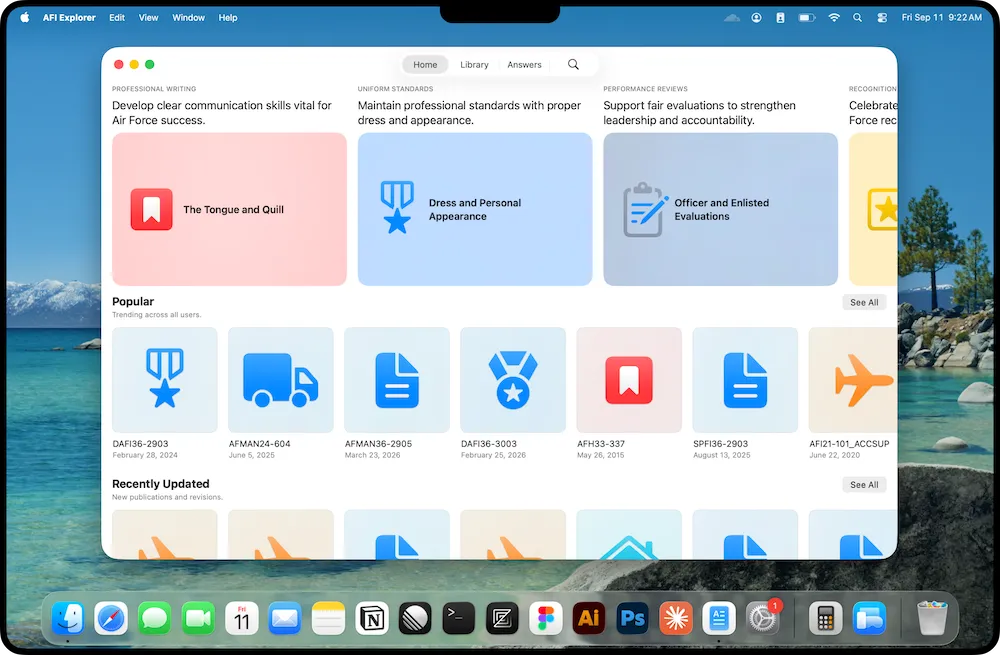Open Calculator in the dock
The image size is (1000, 655).
tap(825, 618)
